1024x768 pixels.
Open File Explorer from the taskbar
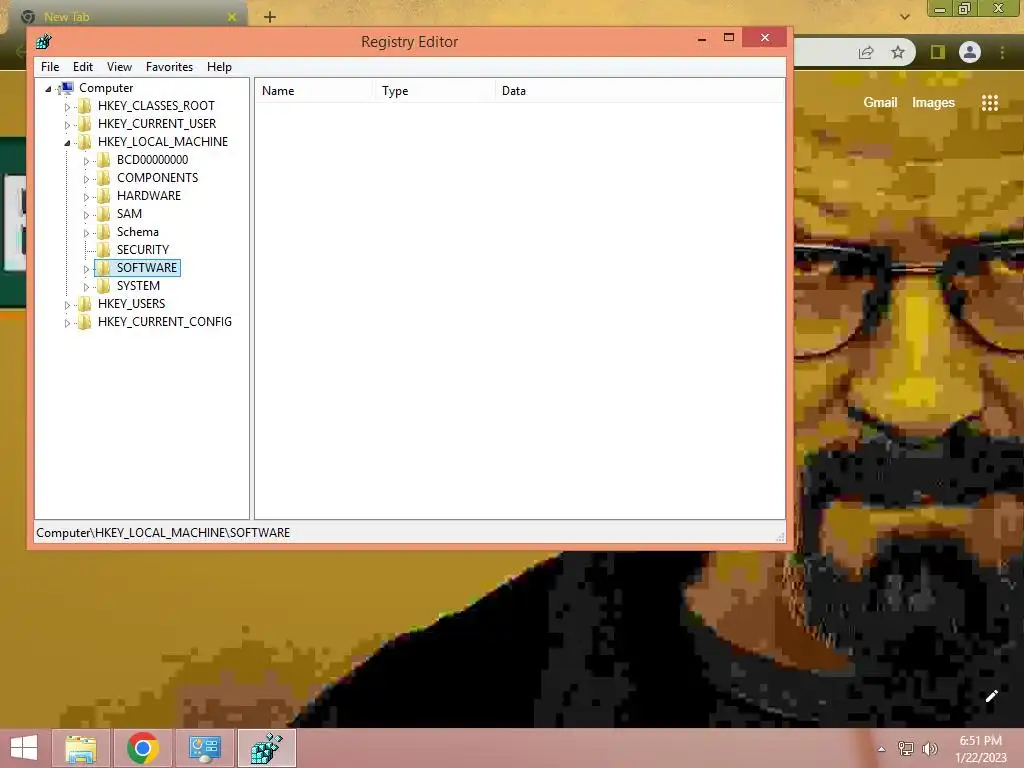(81, 748)
